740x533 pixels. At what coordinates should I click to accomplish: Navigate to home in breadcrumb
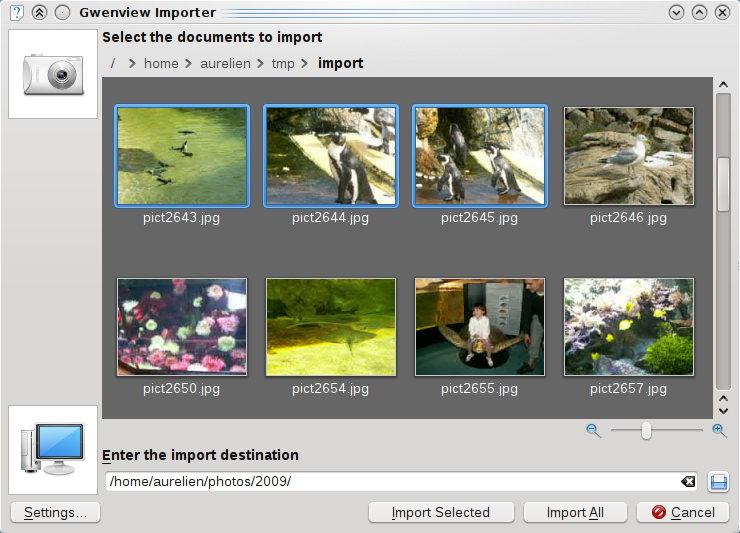(161, 63)
